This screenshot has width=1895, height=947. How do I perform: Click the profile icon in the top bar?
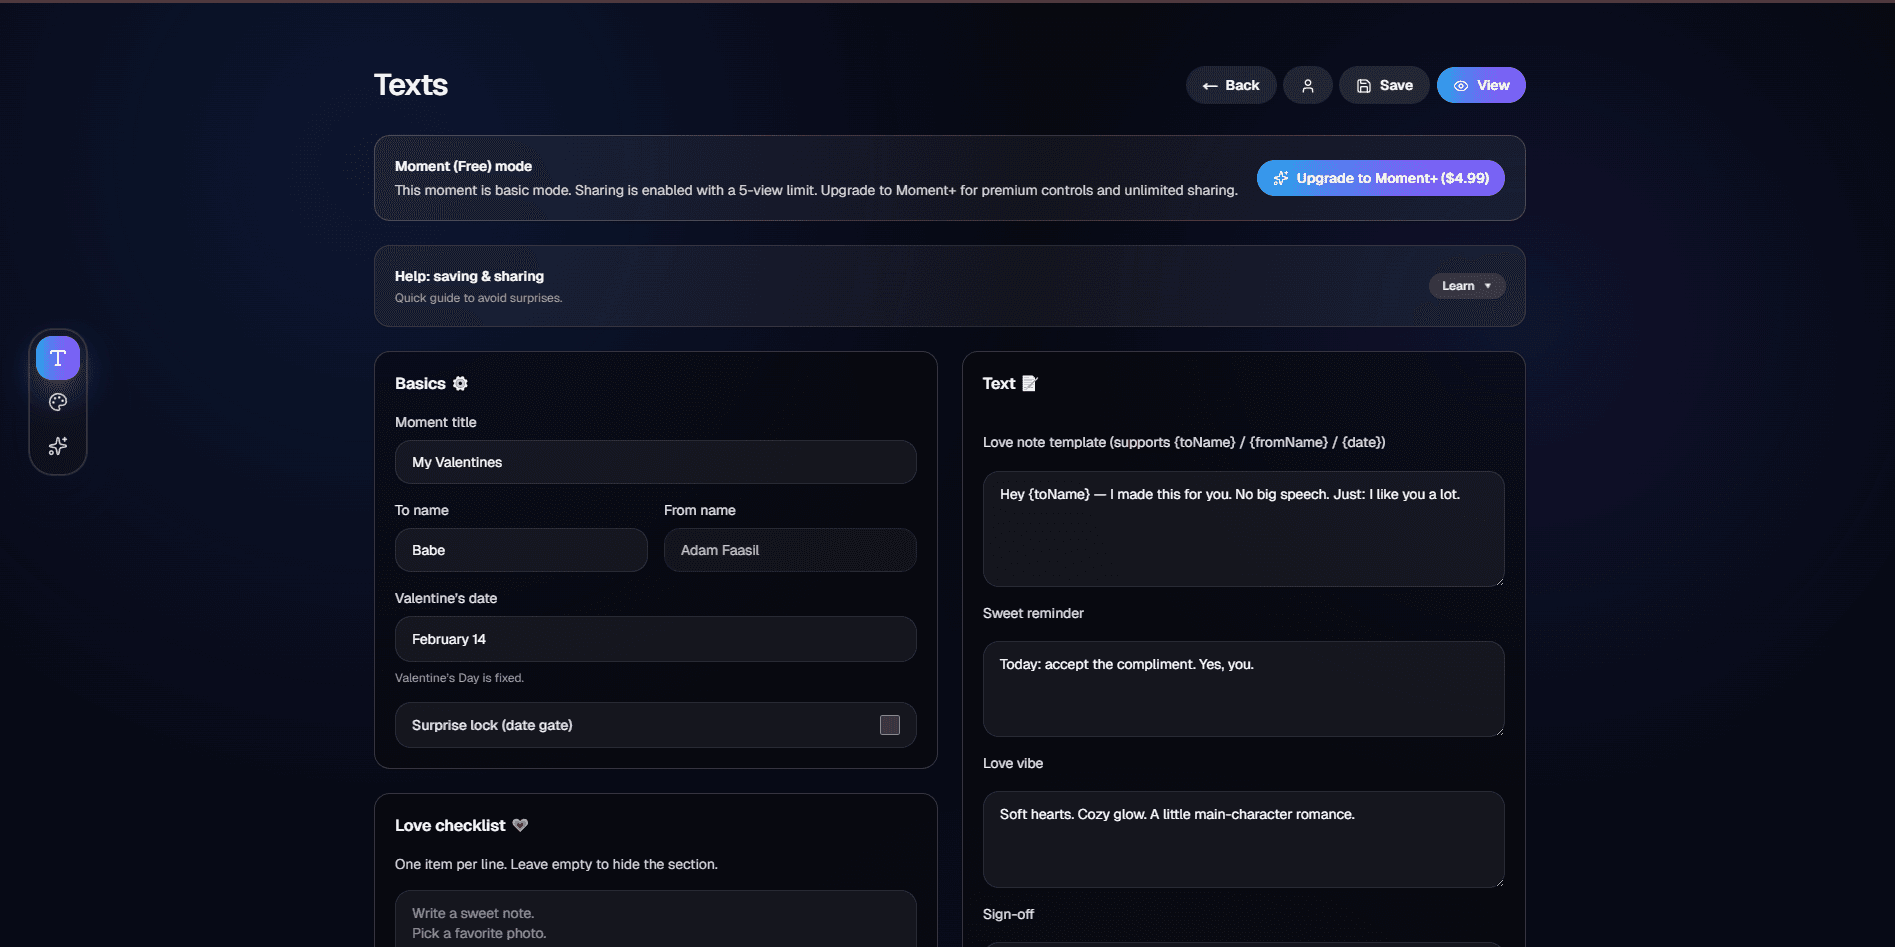1307,85
